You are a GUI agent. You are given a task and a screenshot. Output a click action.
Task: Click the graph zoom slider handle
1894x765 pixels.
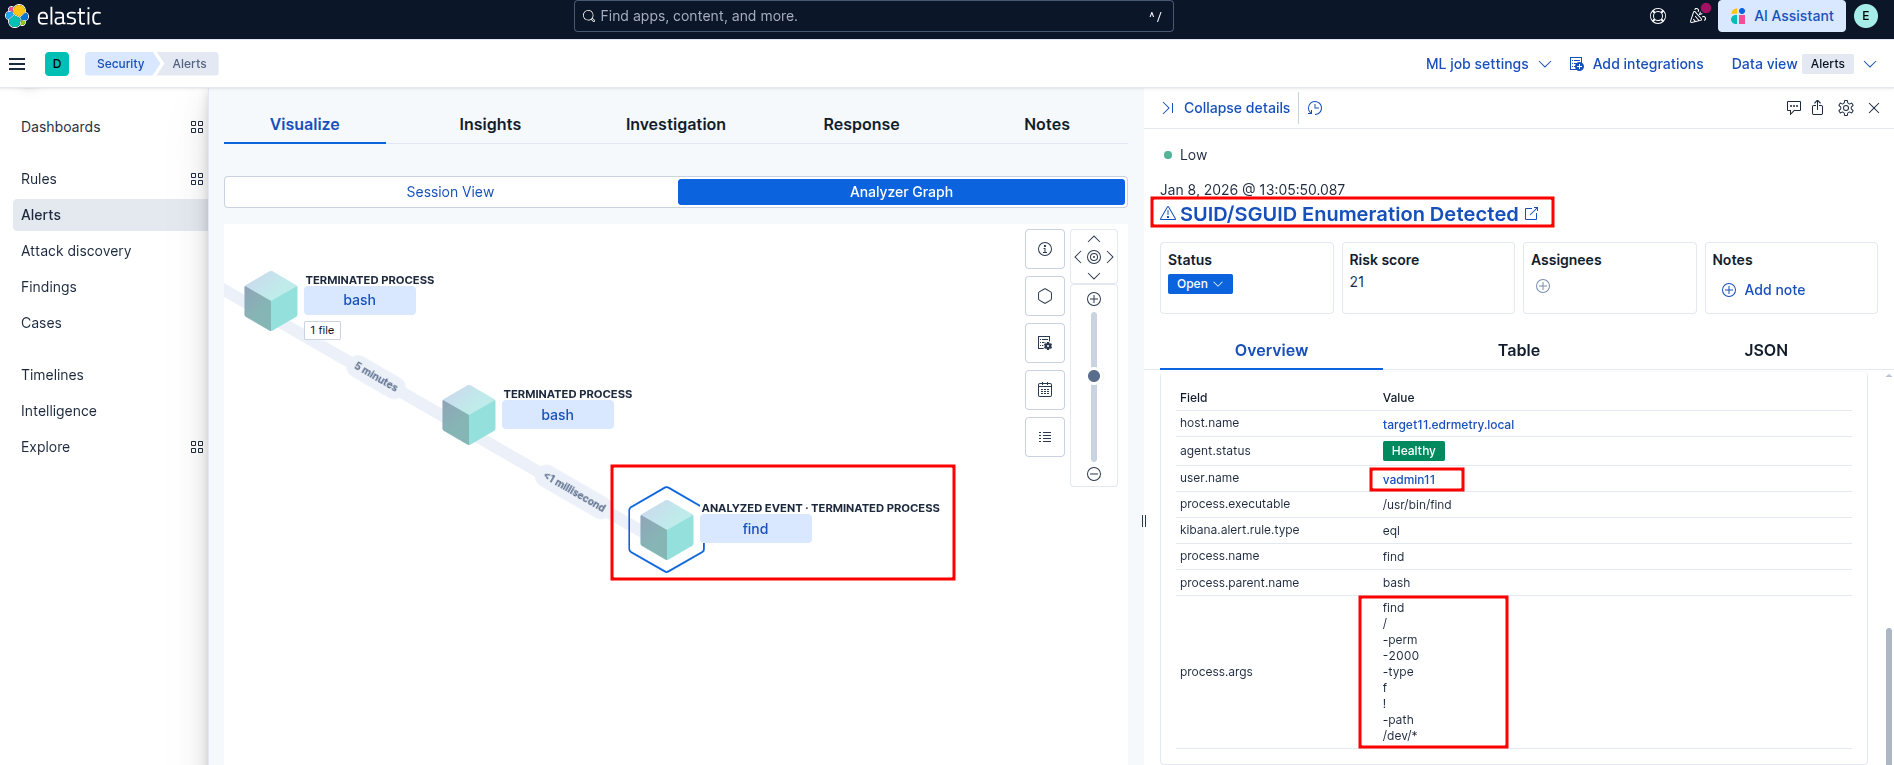(x=1094, y=376)
